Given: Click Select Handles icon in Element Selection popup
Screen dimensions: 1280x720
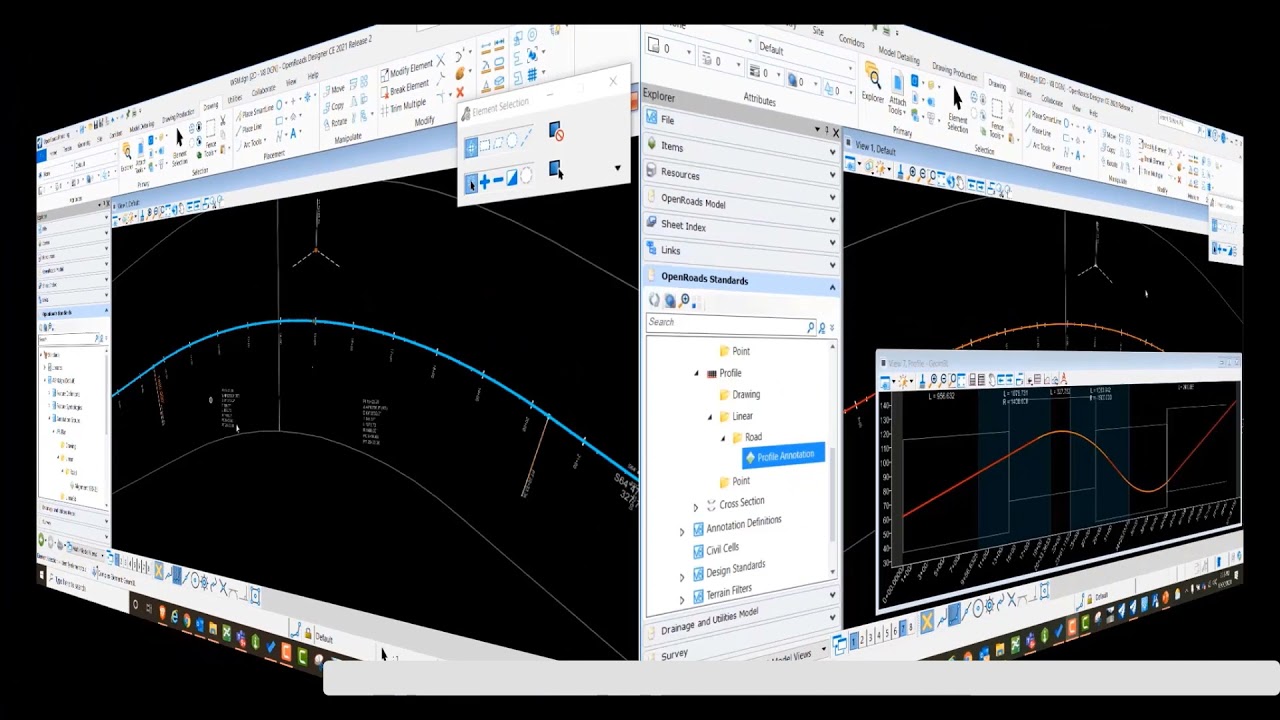Looking at the screenshot, I should pos(556,170).
